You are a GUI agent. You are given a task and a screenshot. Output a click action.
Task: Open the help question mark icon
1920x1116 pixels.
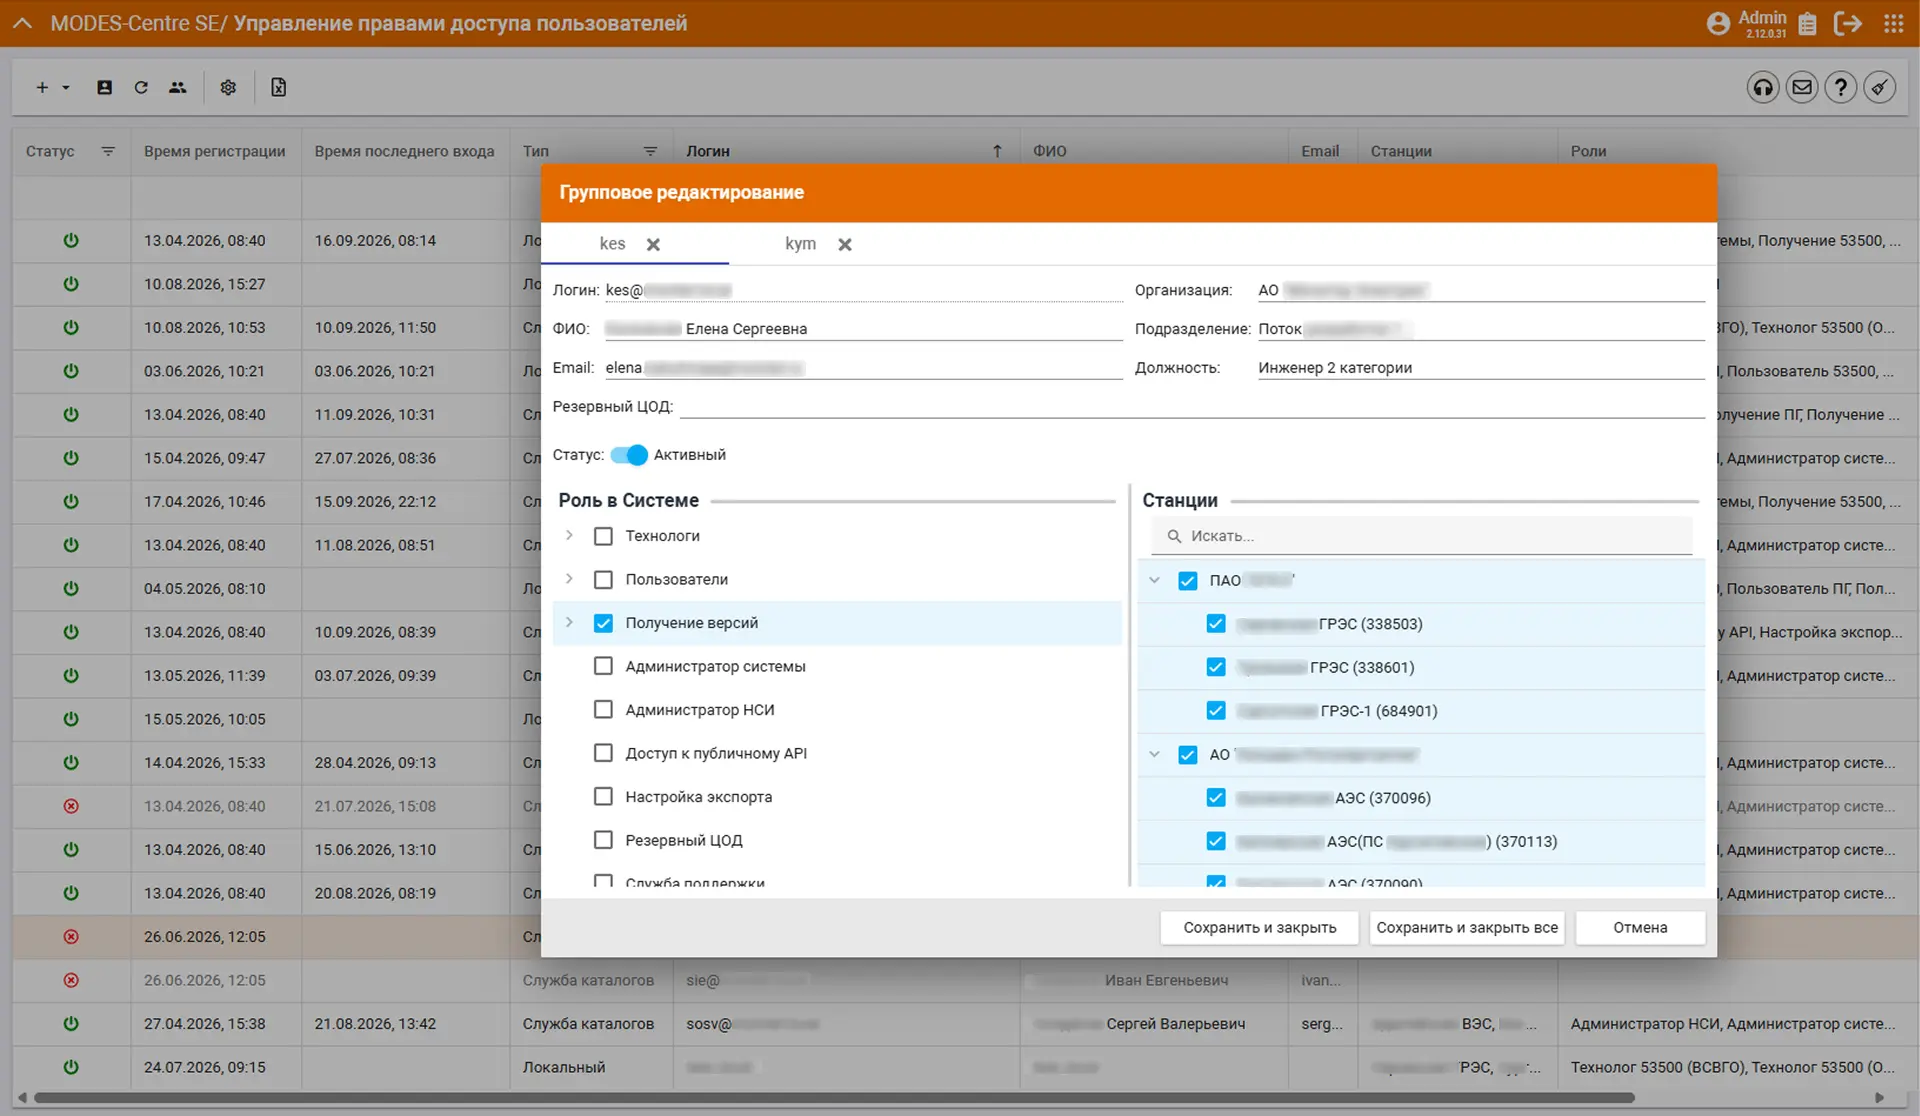click(x=1841, y=88)
